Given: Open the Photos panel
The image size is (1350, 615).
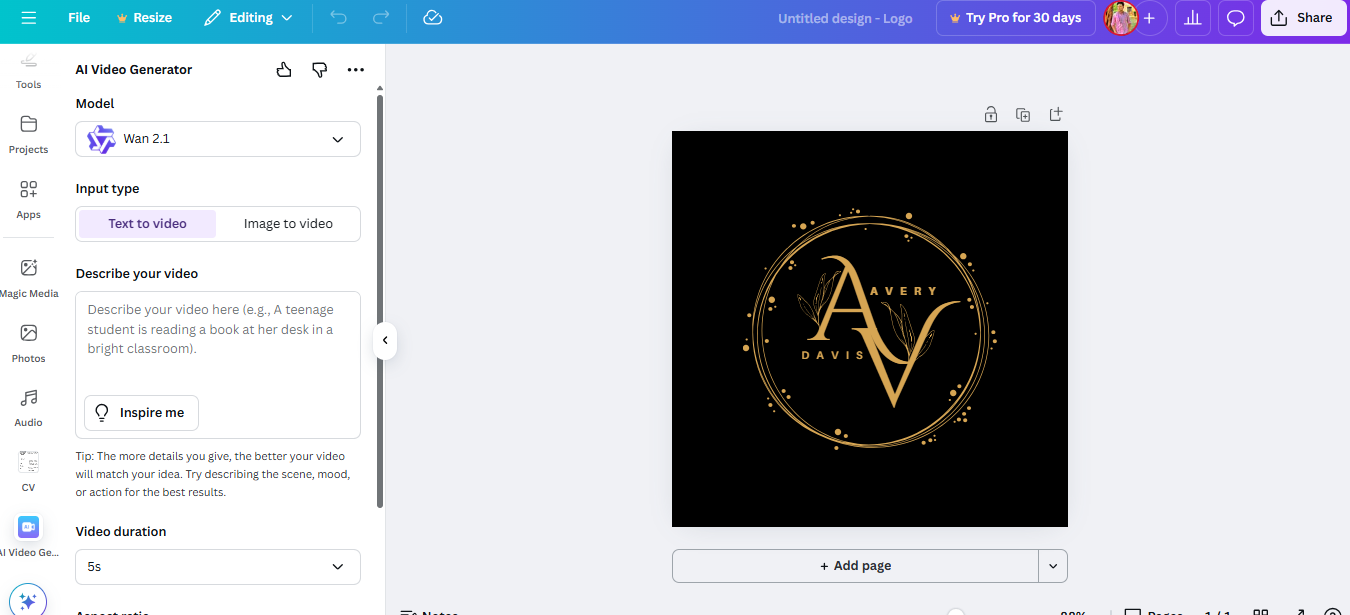Looking at the screenshot, I should 28,340.
